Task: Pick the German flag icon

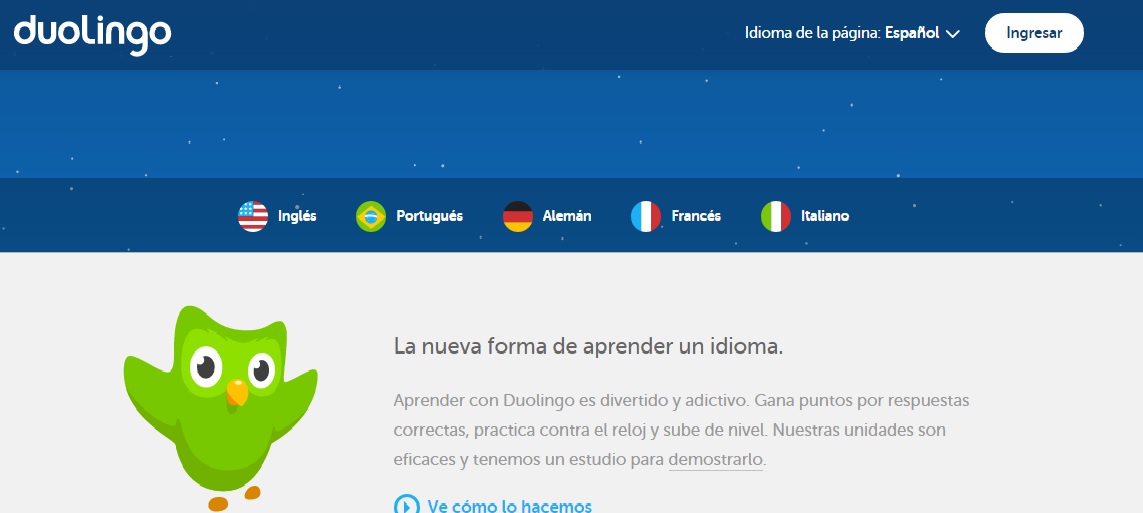Action: pyautogui.click(x=517, y=216)
